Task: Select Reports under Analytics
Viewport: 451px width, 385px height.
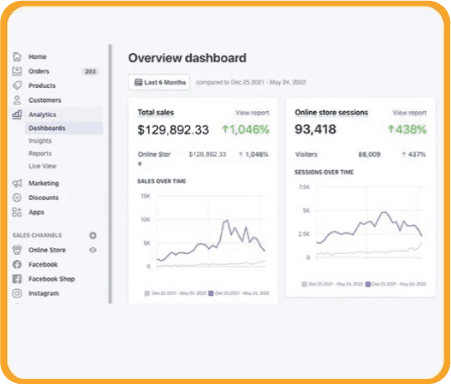Action: click(40, 153)
